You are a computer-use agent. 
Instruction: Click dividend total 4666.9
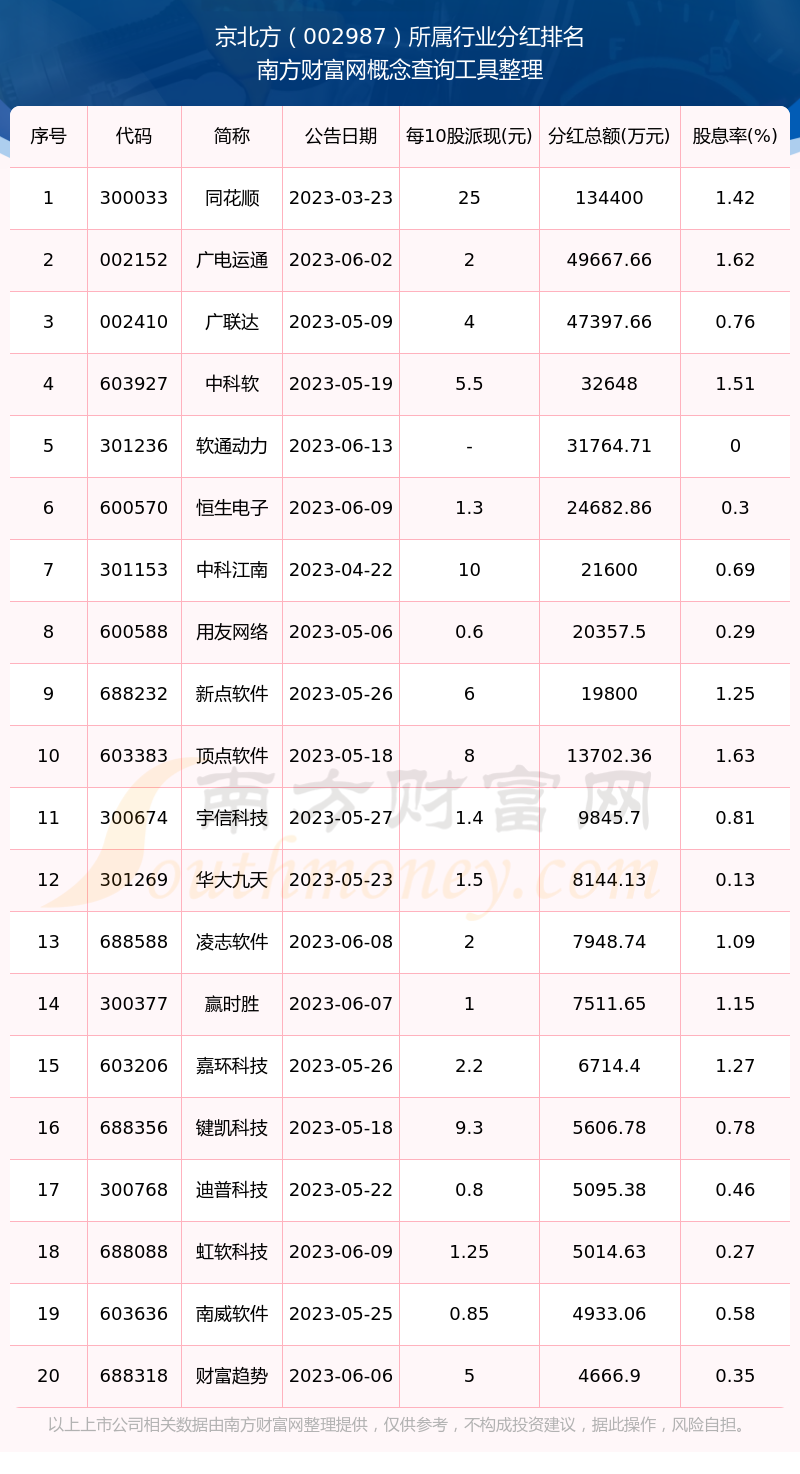[x=609, y=1376]
